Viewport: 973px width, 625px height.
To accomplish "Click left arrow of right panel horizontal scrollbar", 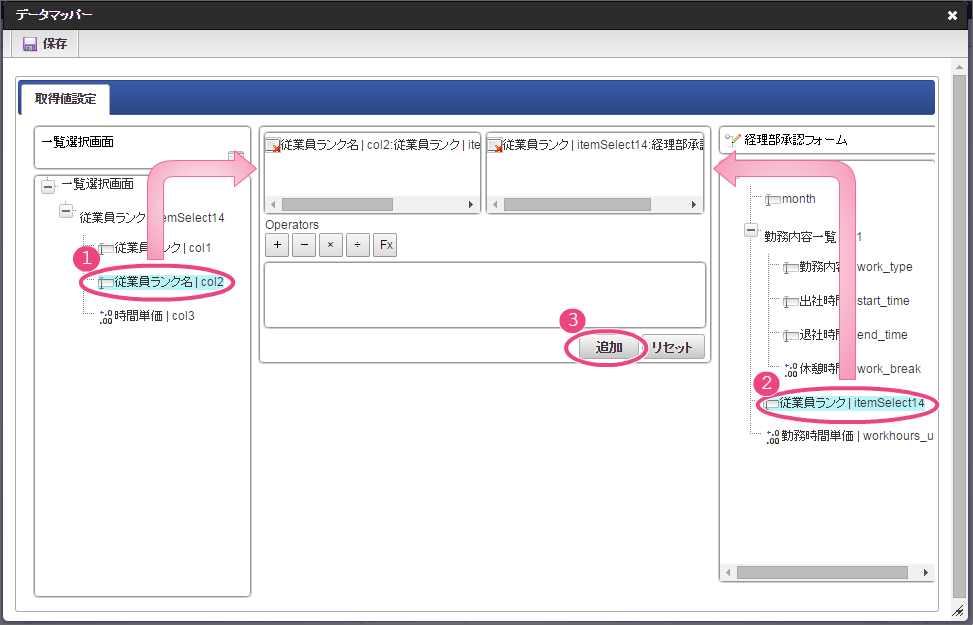I will coord(729,572).
